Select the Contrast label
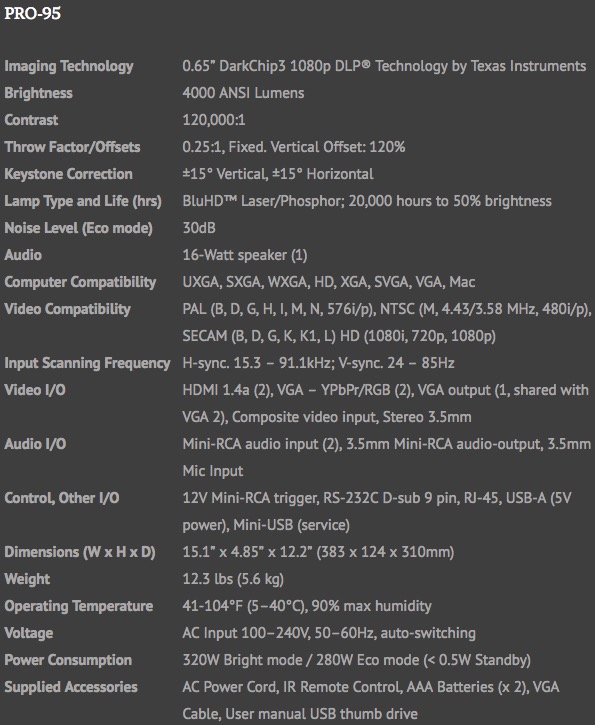Screen dimensions: 595x725 tap(31, 120)
